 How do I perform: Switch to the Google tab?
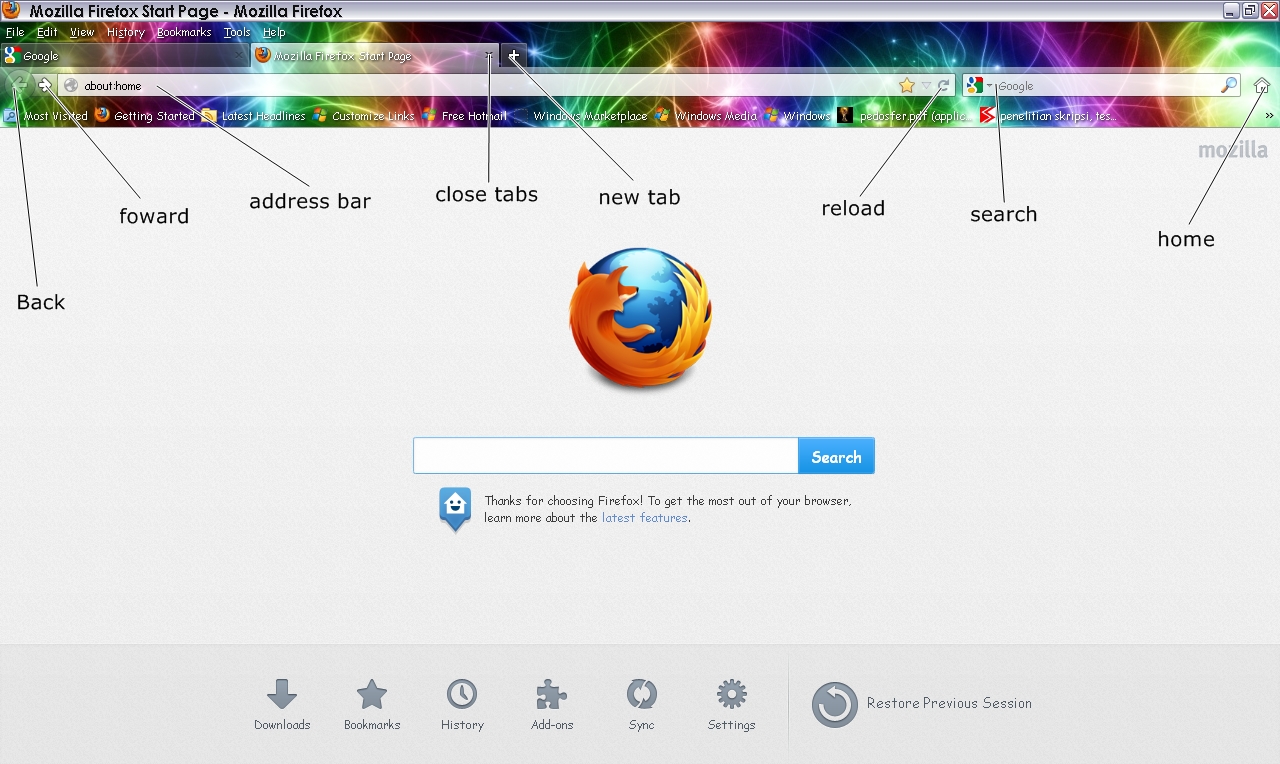coord(120,56)
